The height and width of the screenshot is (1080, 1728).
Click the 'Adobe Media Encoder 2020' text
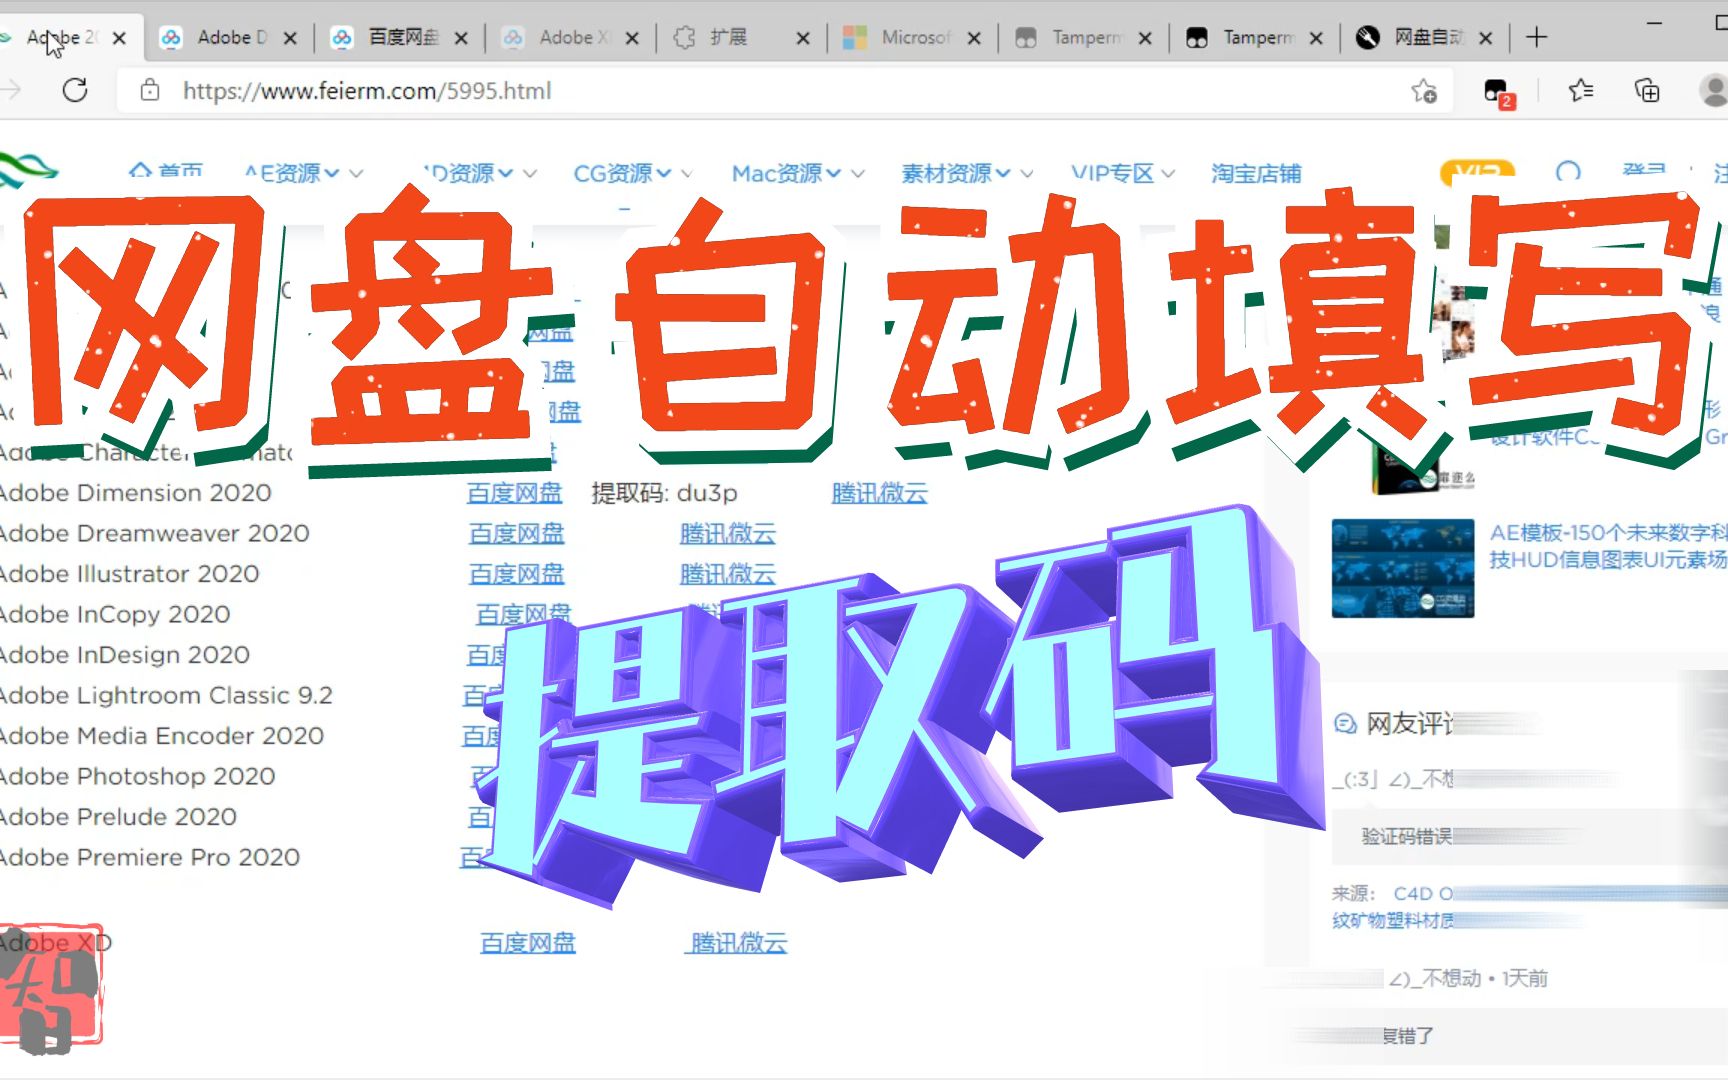[x=162, y=736]
